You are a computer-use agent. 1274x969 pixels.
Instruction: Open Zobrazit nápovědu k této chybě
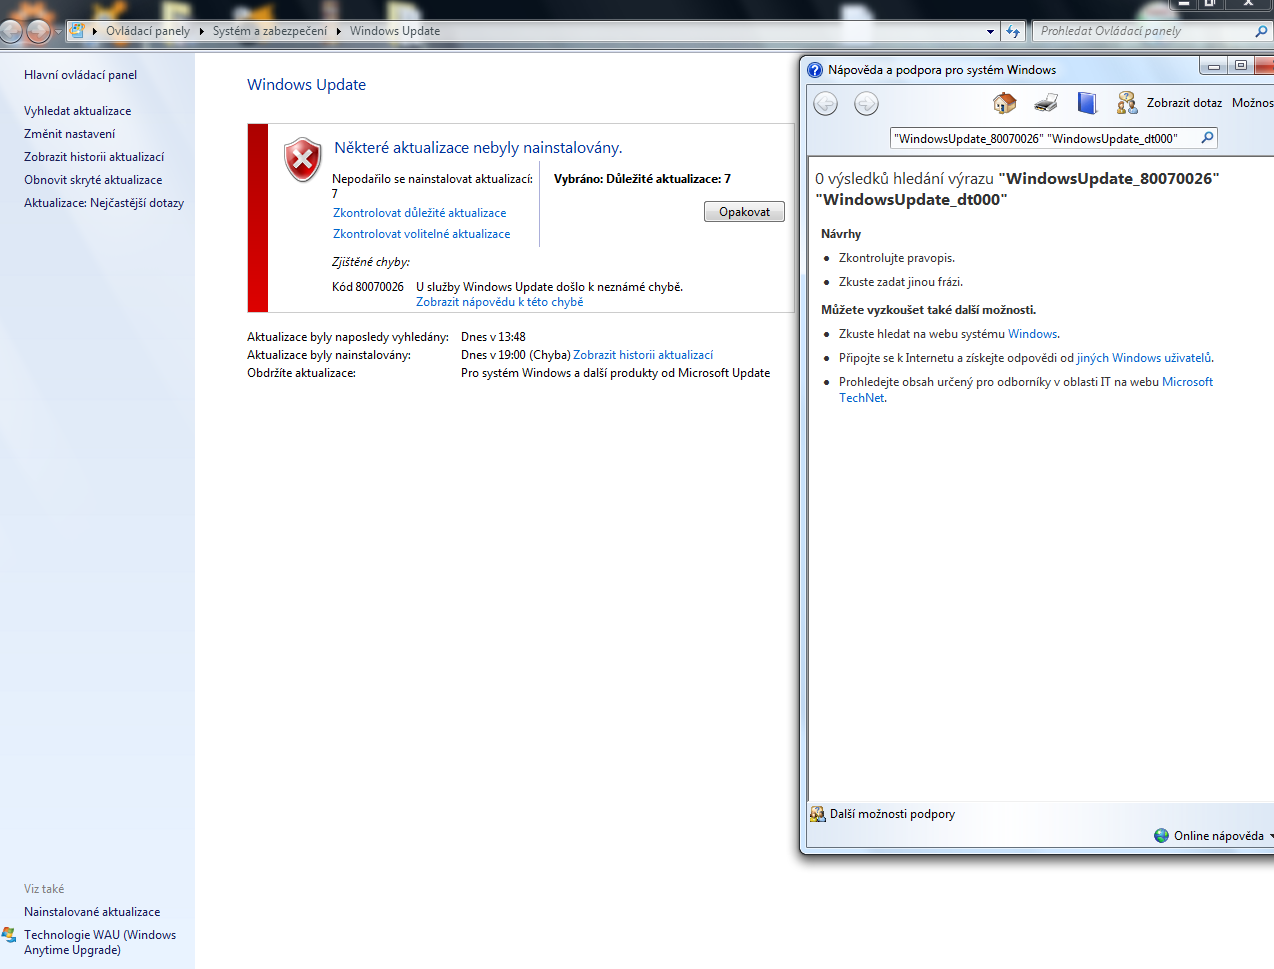coord(499,302)
